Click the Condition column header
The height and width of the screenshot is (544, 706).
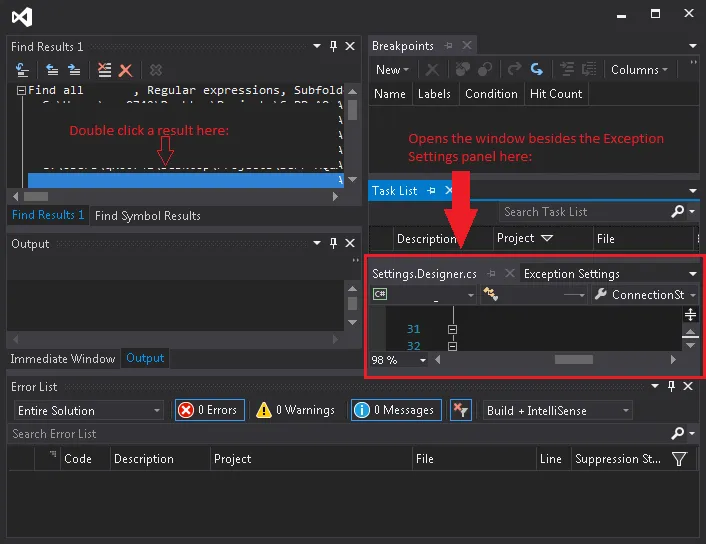pos(491,94)
